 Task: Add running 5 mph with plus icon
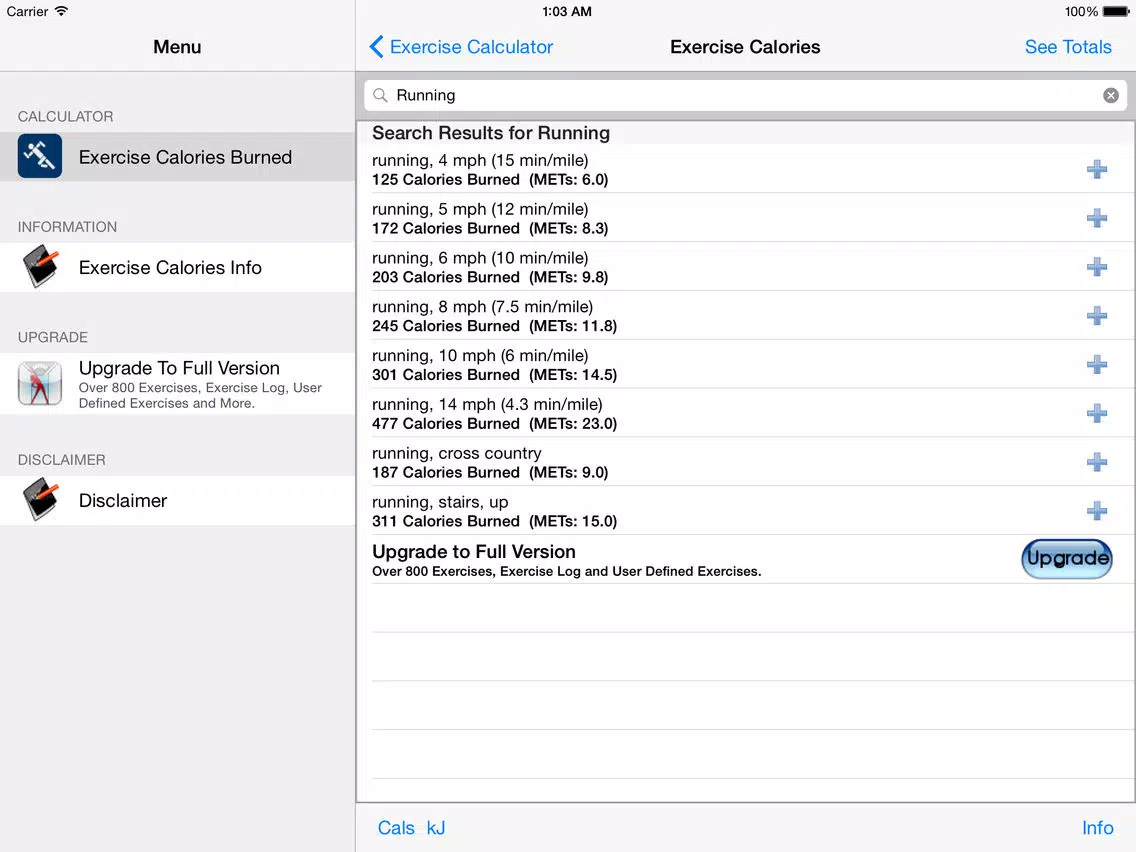point(1096,218)
